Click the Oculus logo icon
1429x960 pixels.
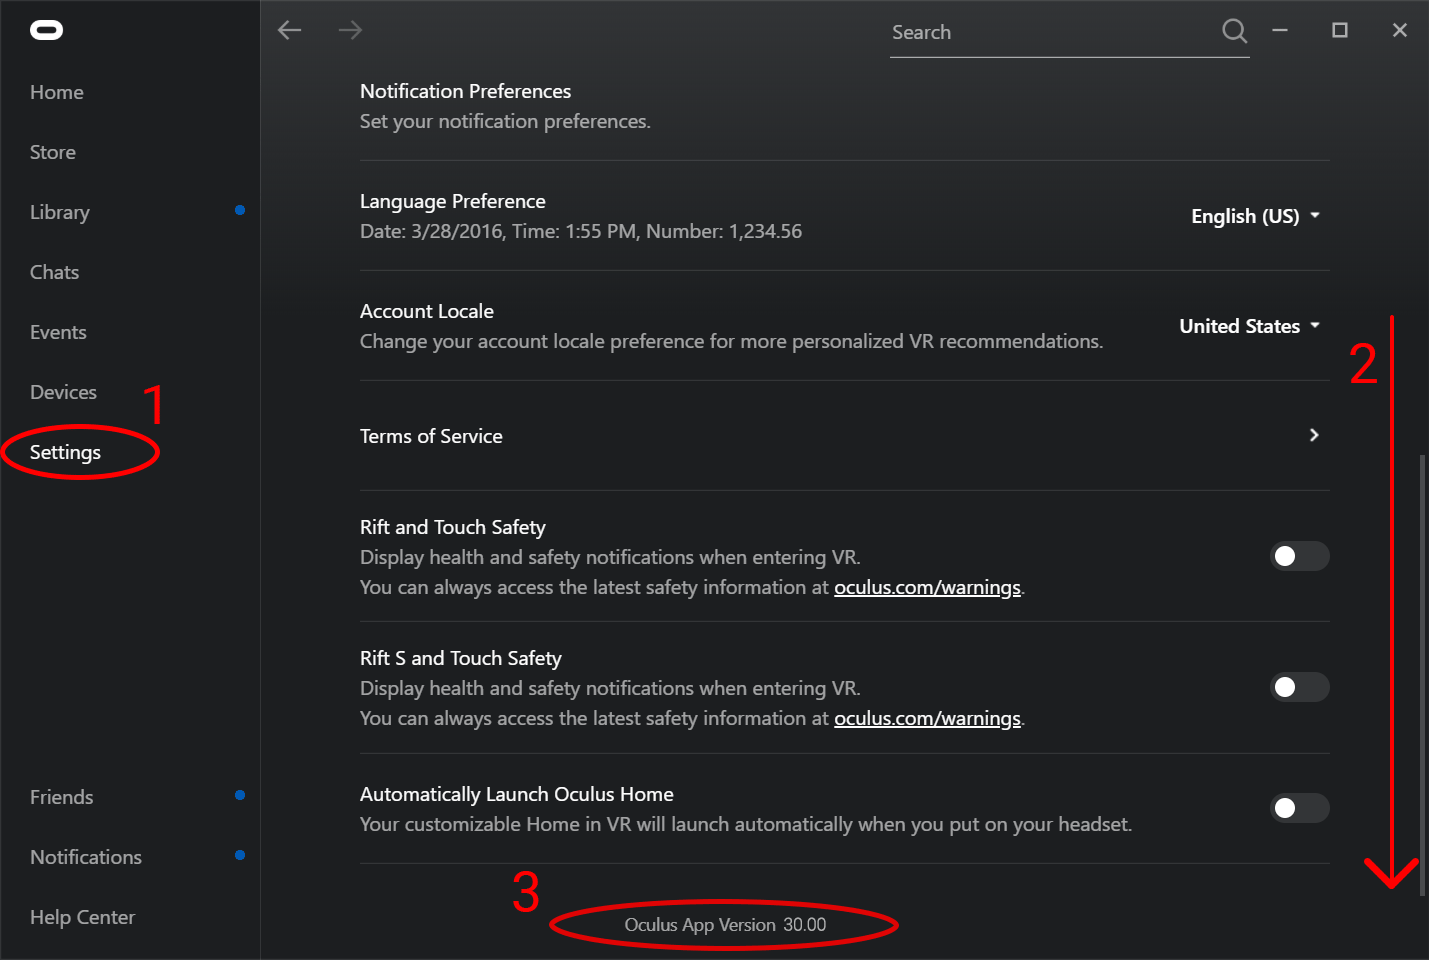point(46,30)
